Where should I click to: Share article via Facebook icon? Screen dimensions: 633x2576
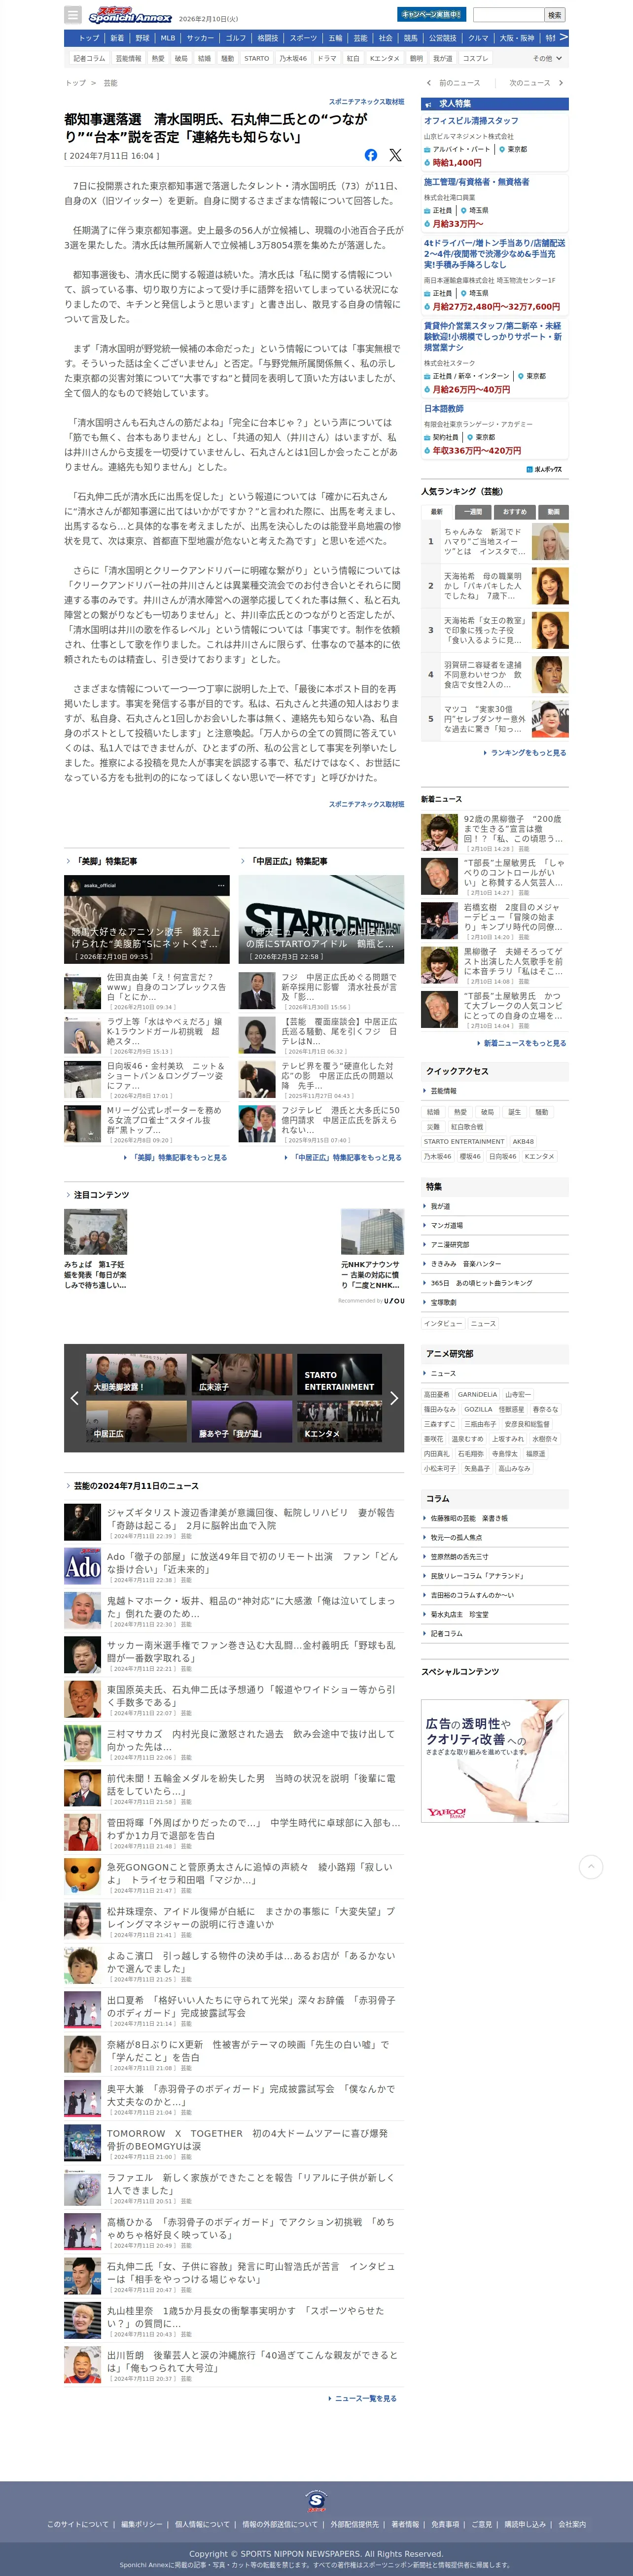coord(371,155)
